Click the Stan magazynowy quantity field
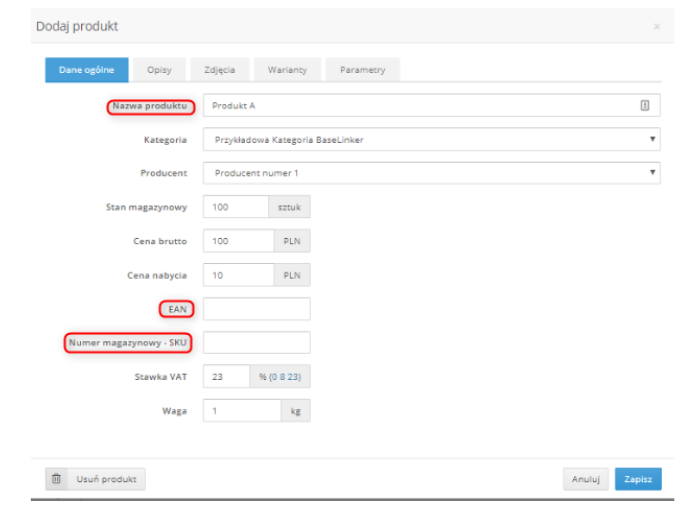687x505 pixels. pyautogui.click(x=236, y=207)
